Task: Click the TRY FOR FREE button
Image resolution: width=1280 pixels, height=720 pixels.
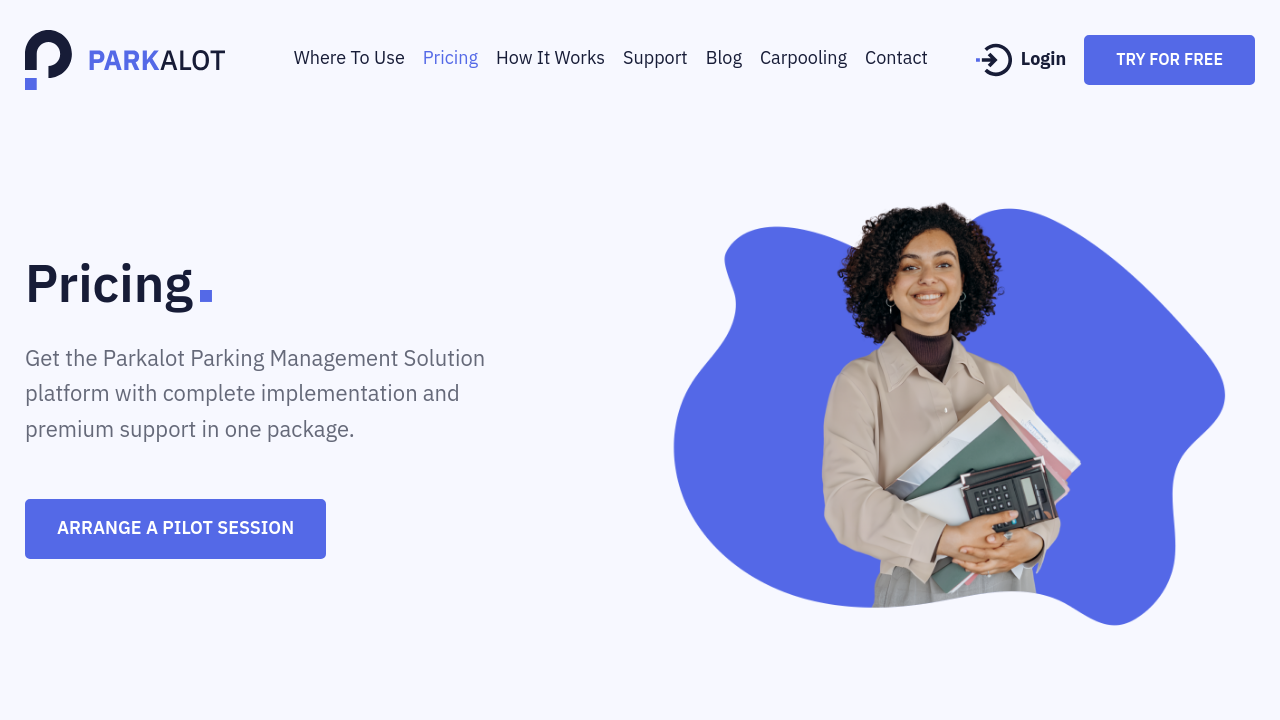Action: coord(1169,60)
